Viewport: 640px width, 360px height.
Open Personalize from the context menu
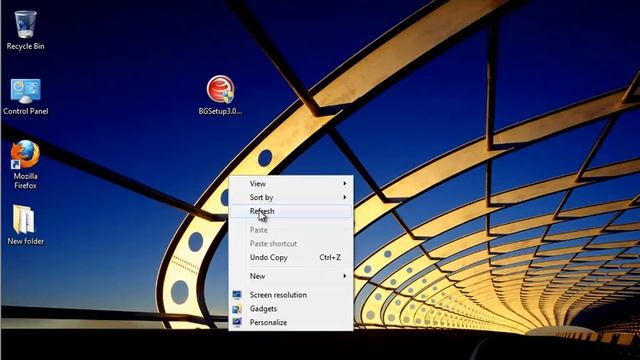pos(291,322)
